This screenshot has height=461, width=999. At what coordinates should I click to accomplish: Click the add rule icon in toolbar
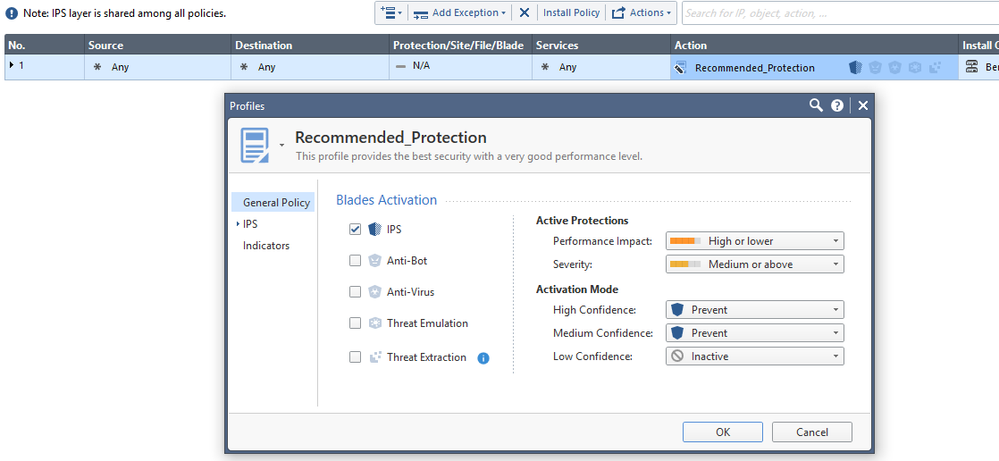pyautogui.click(x=389, y=13)
